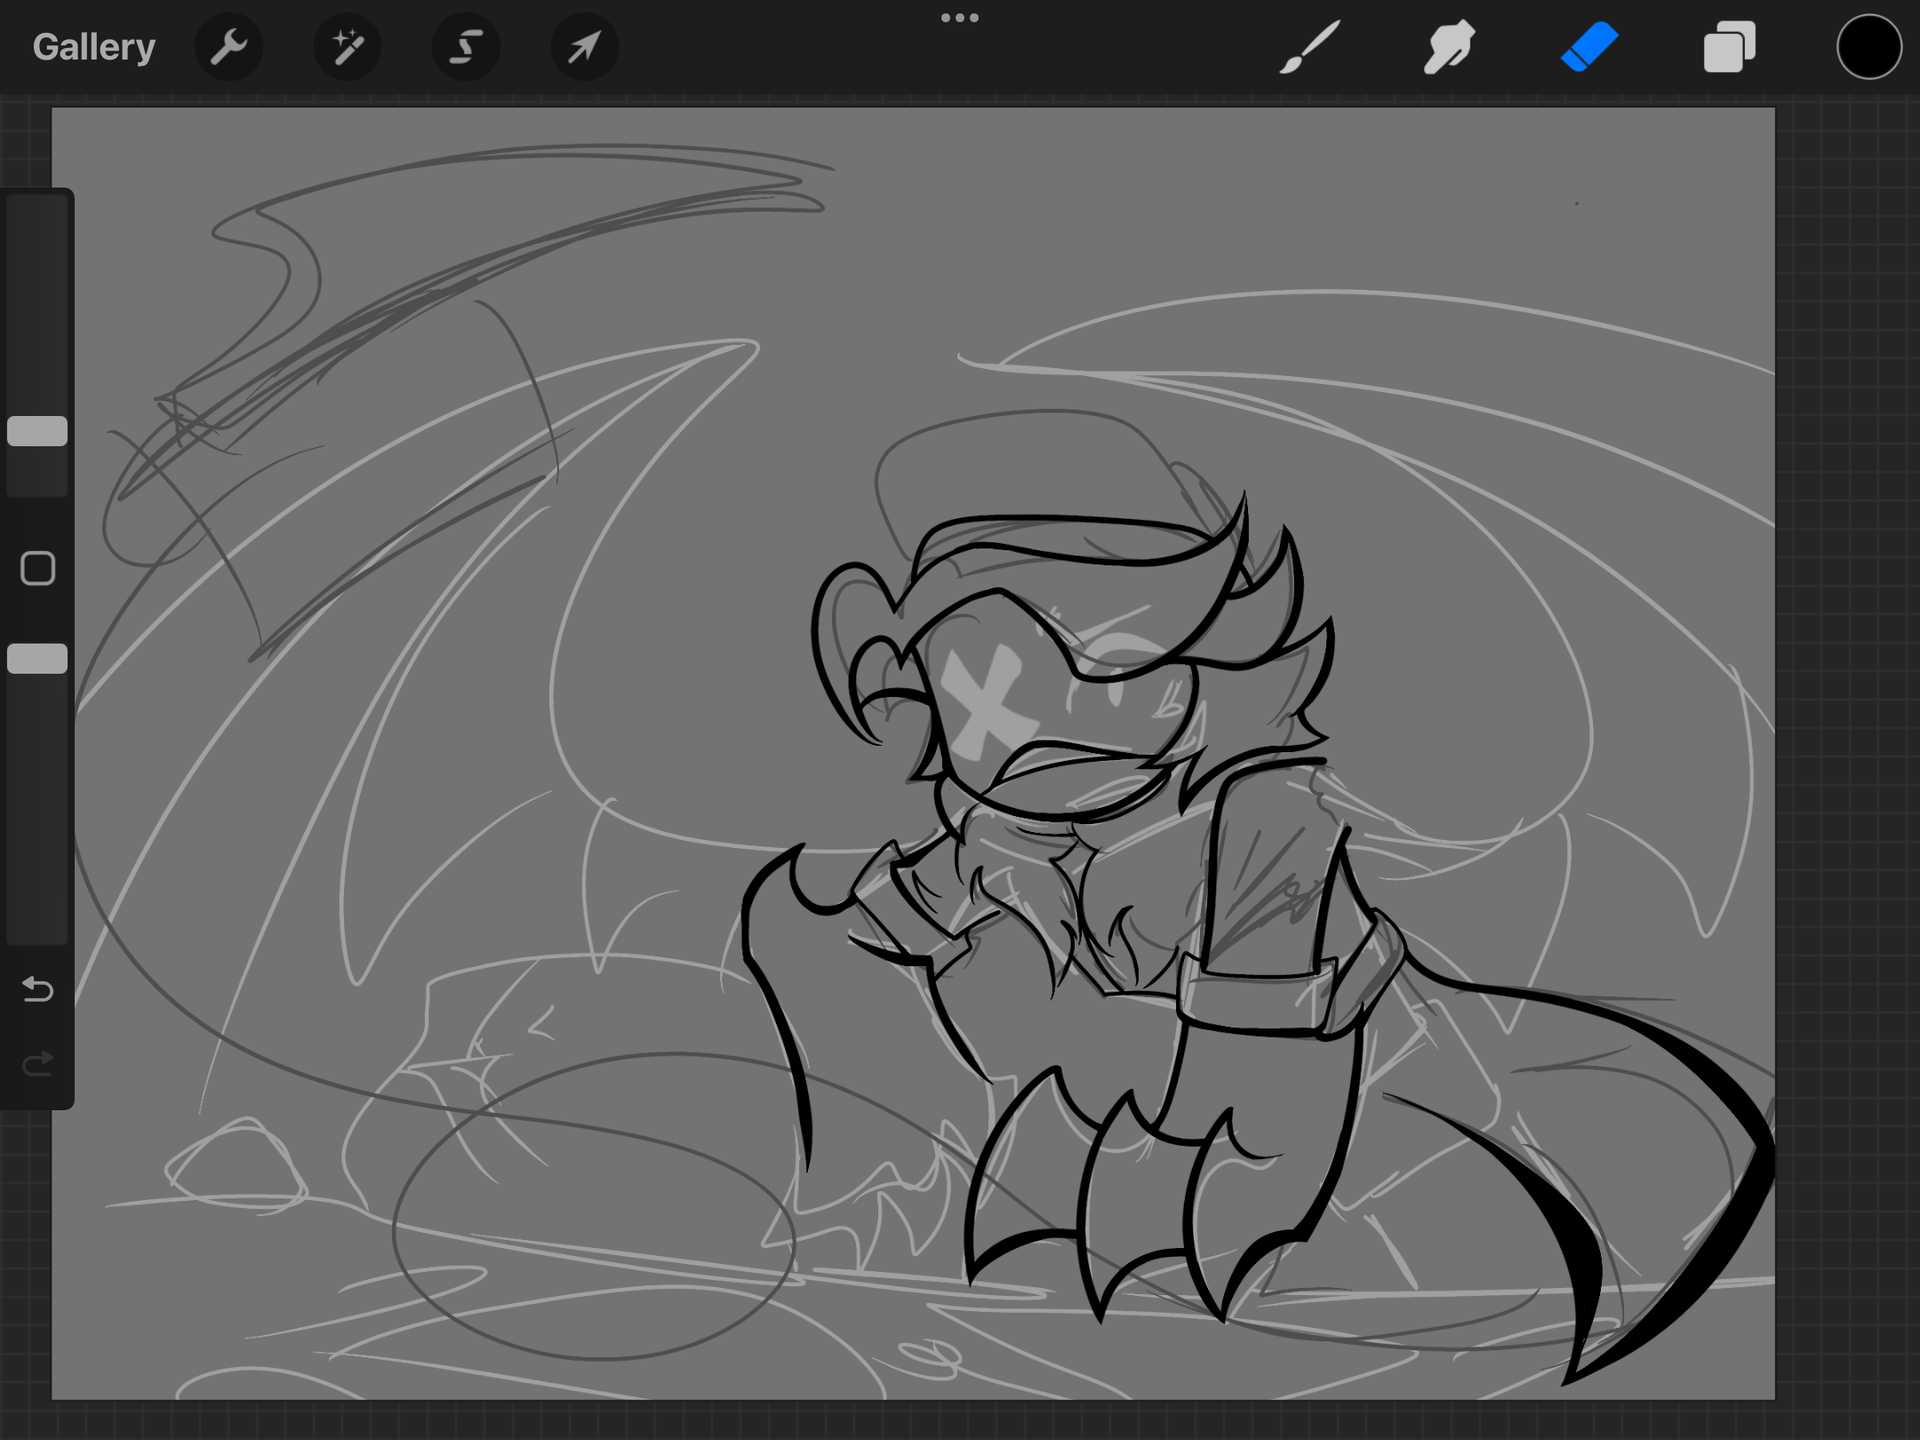This screenshot has height=1440, width=1920.
Task: Activate the Transform arrow tool
Action: coord(585,47)
